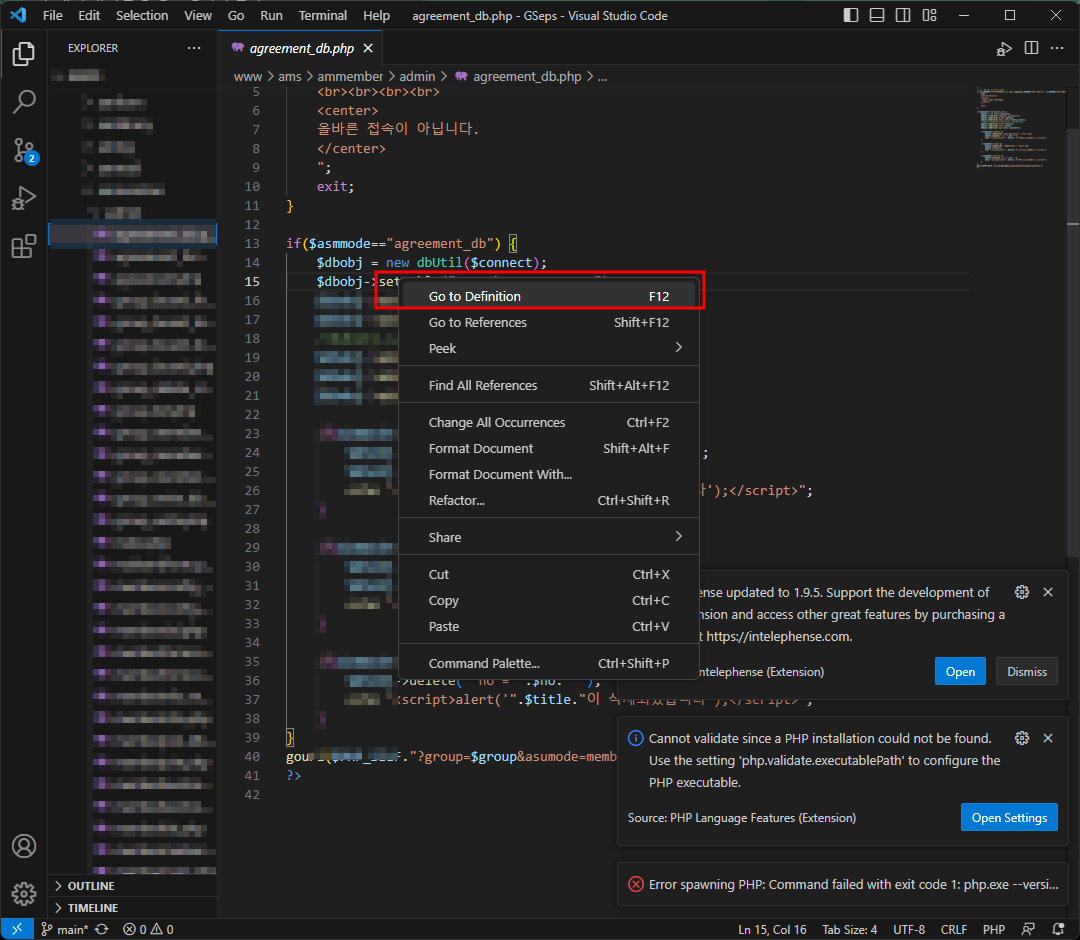Viewport: 1080px width, 940px height.
Task: Click the editor minimap preview
Action: pos(1020,127)
